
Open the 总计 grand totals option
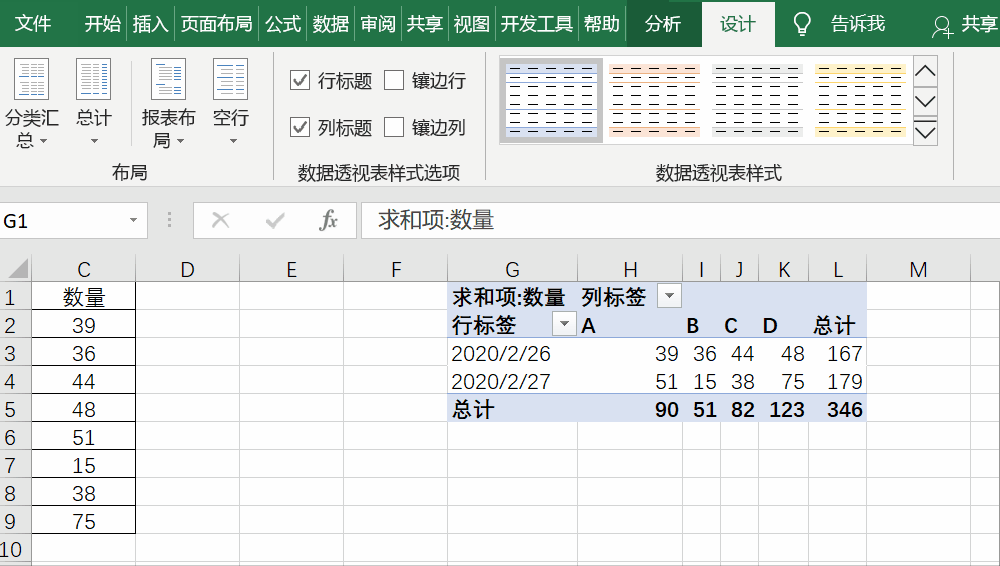point(94,102)
